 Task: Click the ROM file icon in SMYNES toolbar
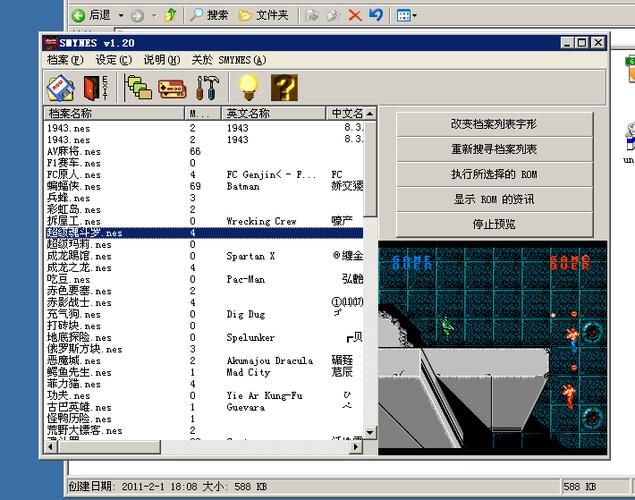[59, 88]
